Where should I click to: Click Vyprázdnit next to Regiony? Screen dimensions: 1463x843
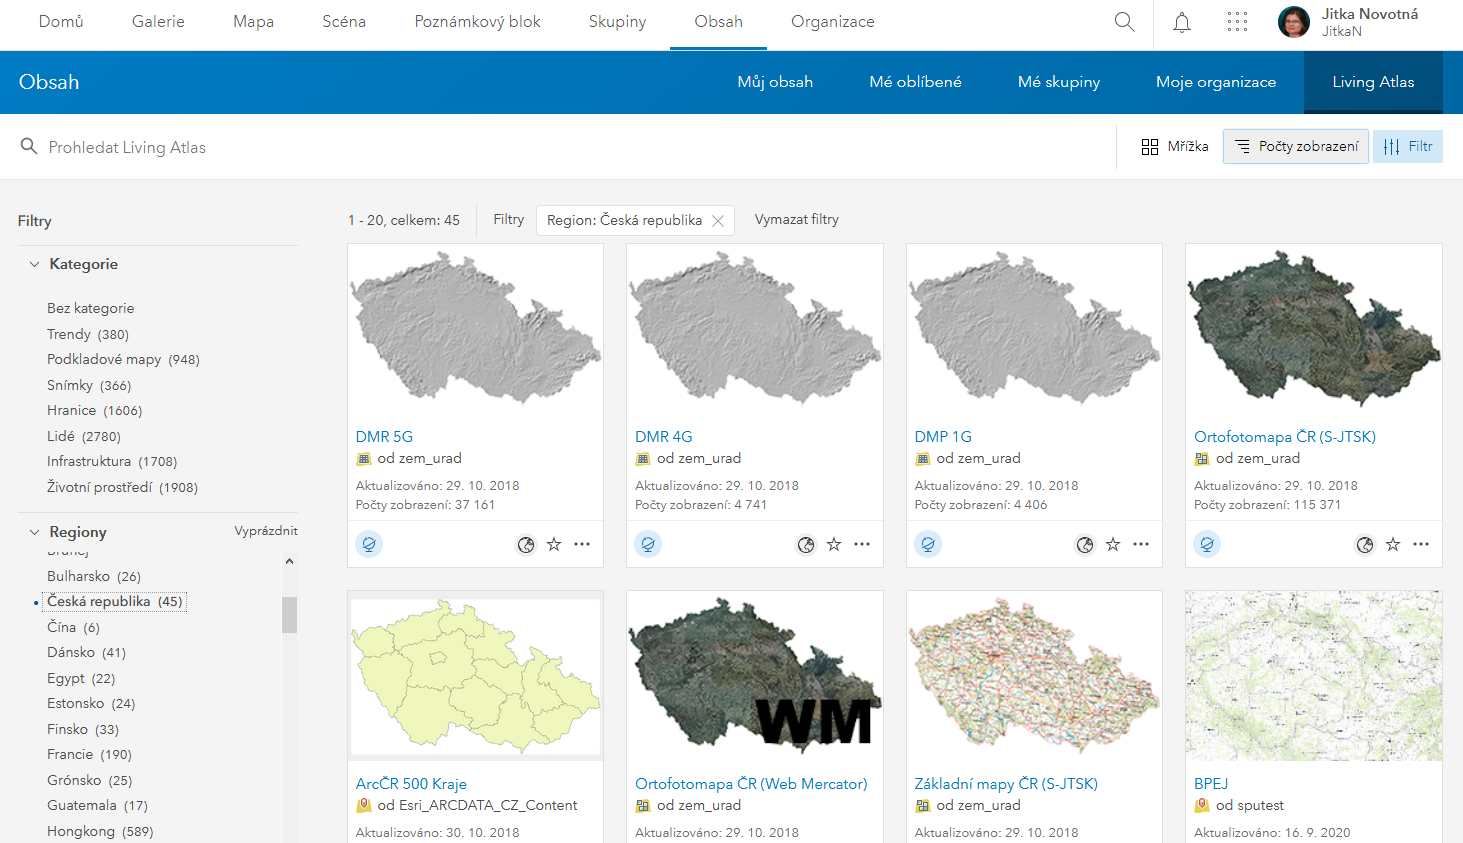(x=266, y=531)
